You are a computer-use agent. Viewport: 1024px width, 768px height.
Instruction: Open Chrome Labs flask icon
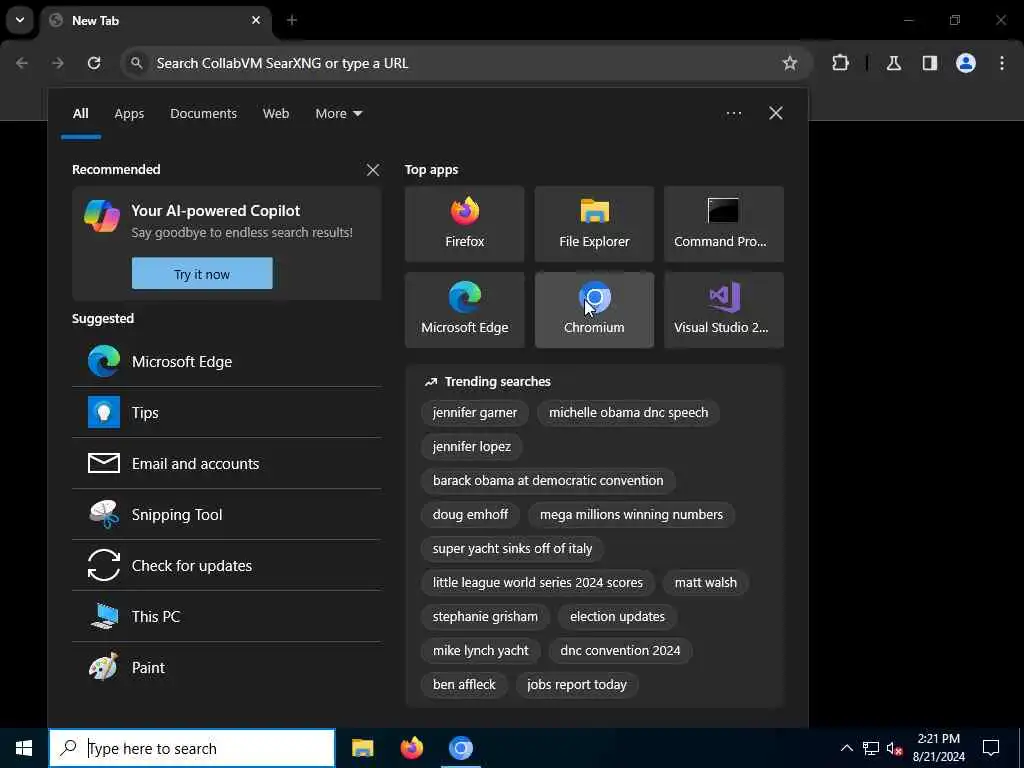(x=894, y=63)
